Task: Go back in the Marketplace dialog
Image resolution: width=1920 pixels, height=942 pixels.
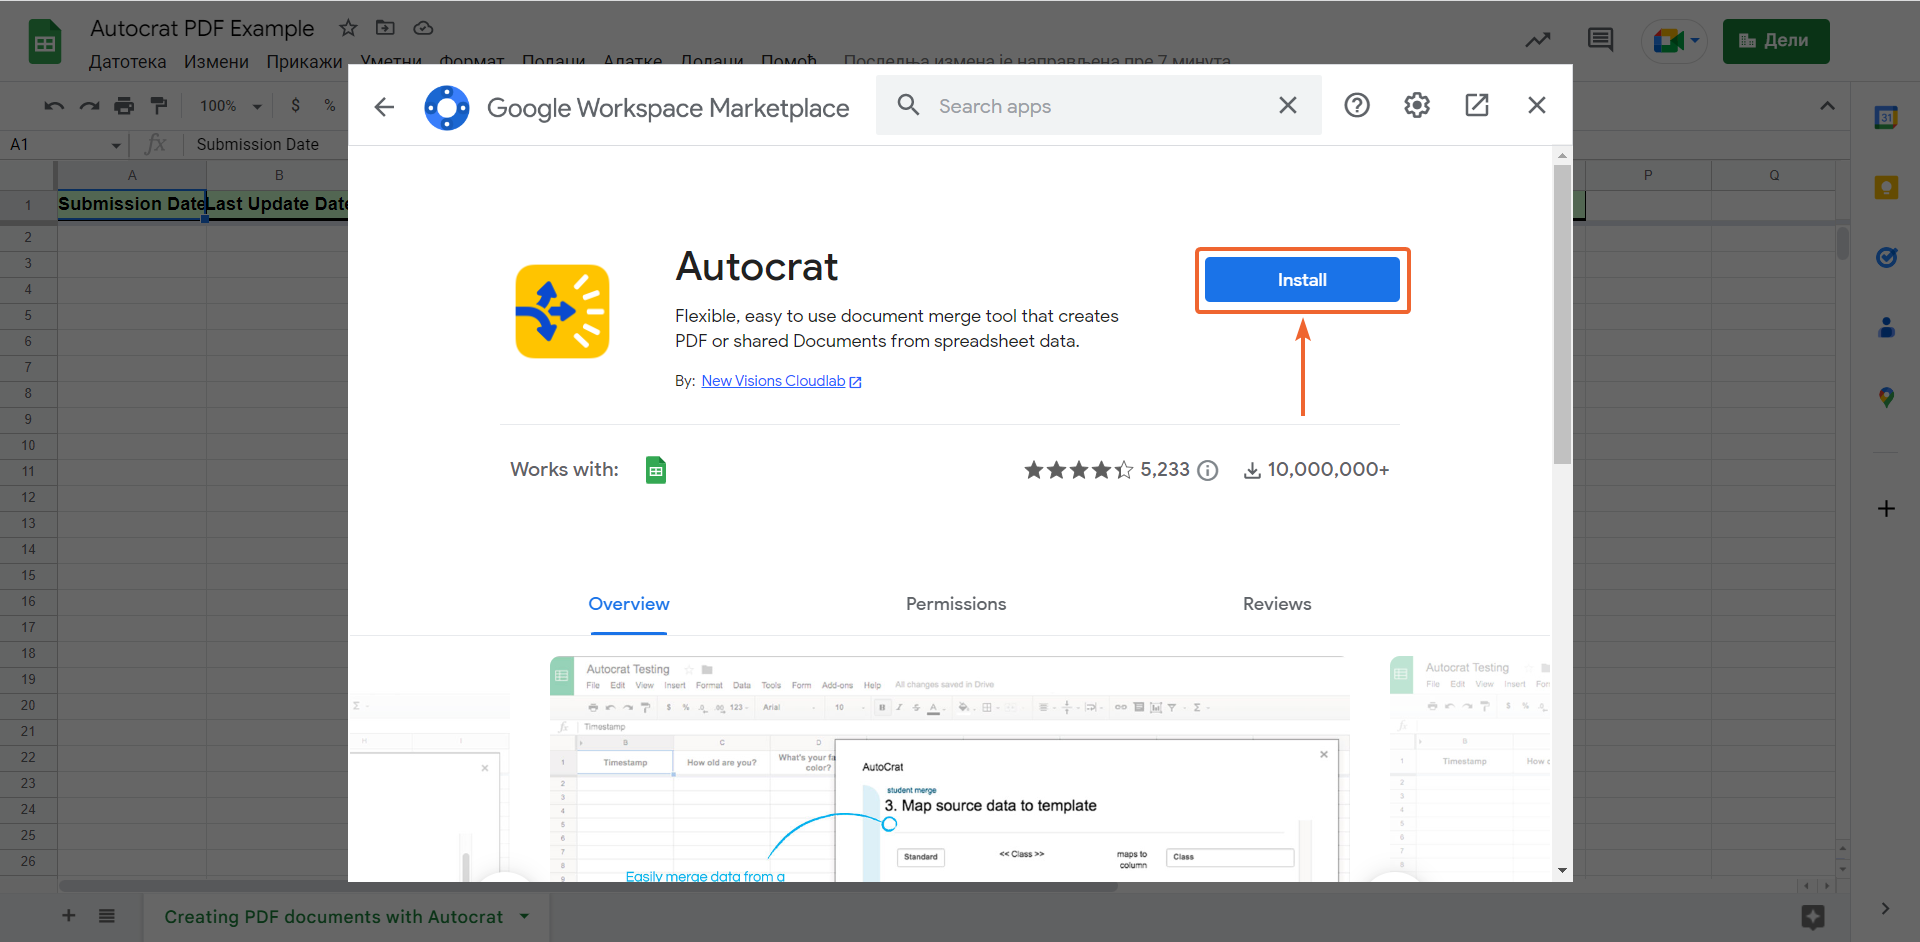Action: click(x=385, y=106)
